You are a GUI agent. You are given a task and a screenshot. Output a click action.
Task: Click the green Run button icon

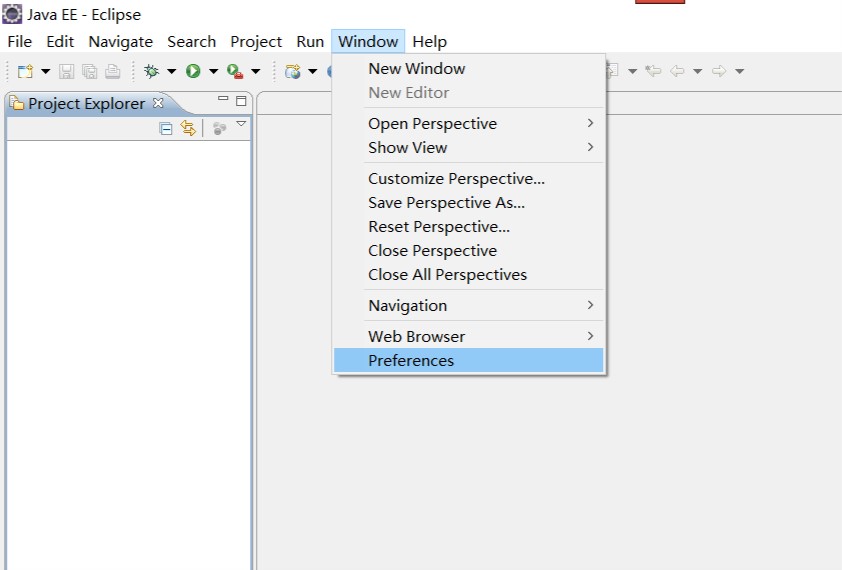[x=193, y=71]
